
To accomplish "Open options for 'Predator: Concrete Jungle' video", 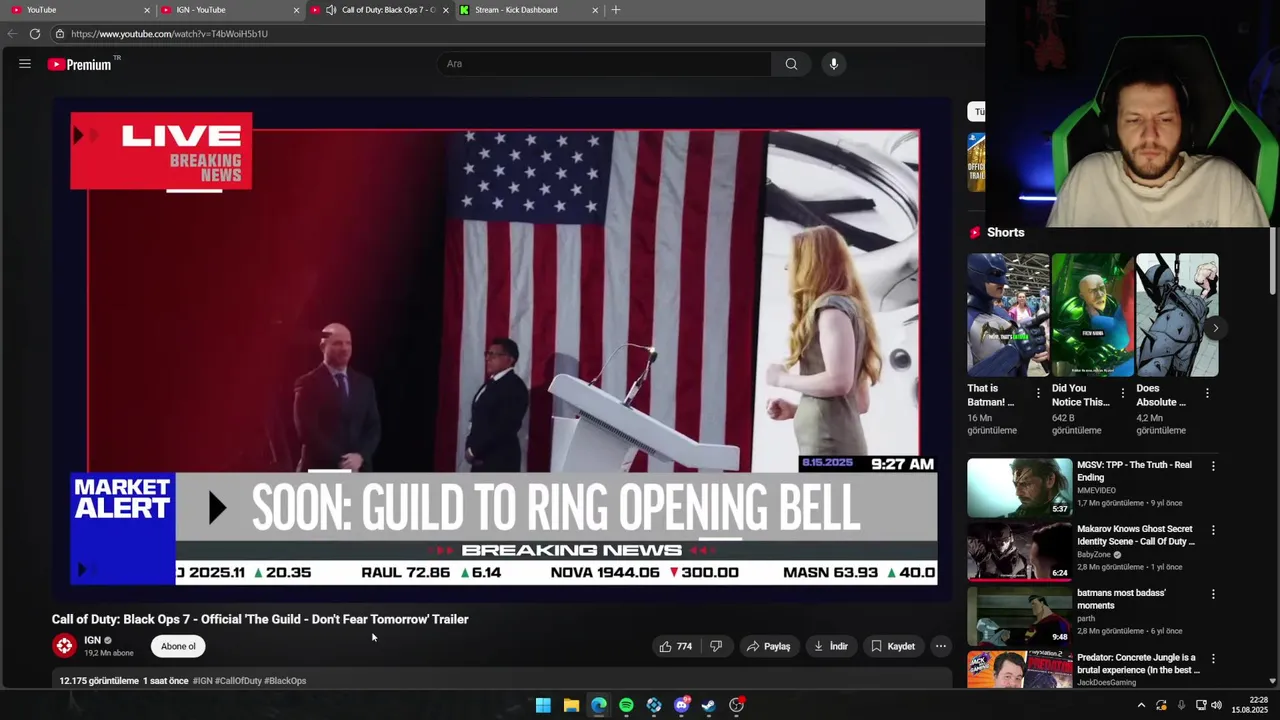I will 1213,659.
